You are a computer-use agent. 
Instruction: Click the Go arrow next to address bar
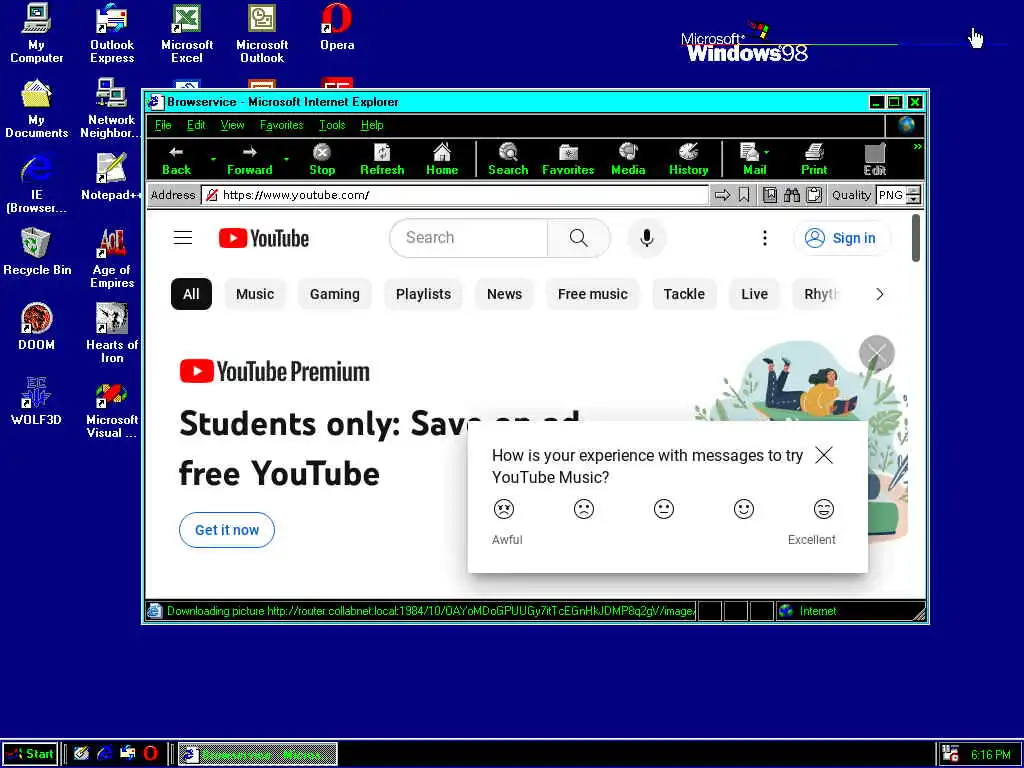pyautogui.click(x=722, y=195)
